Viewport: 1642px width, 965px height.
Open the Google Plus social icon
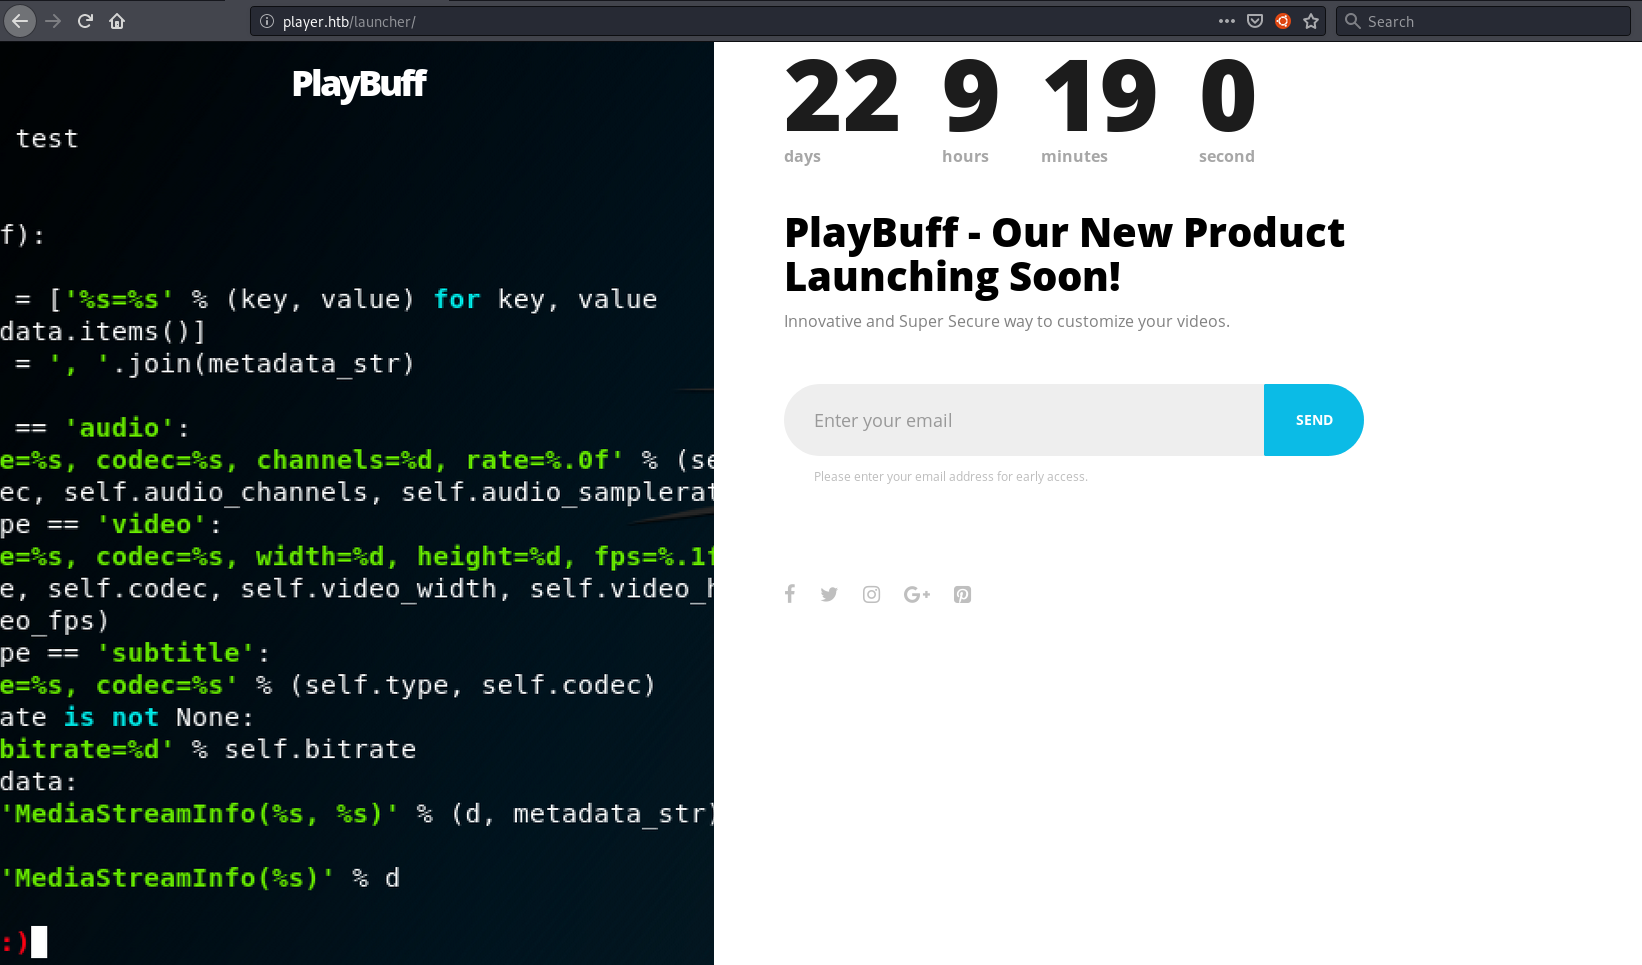coord(917,594)
